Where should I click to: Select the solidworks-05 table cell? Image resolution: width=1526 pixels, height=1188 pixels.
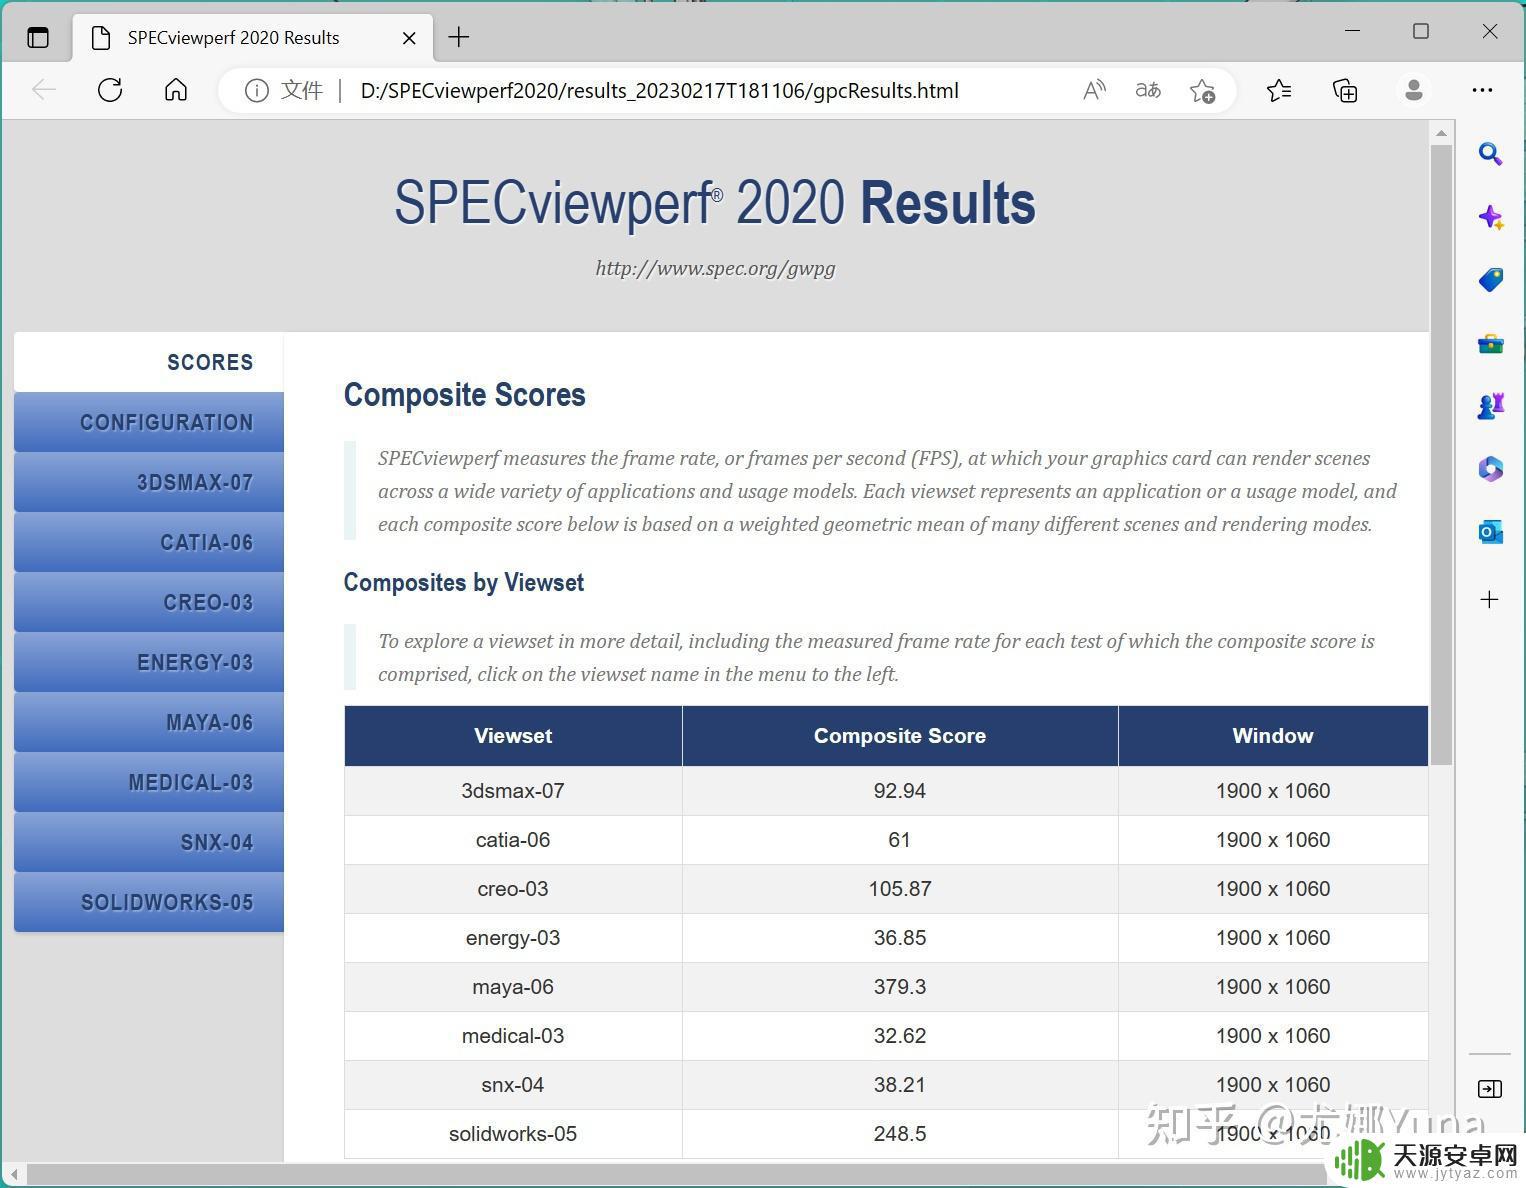click(513, 1134)
